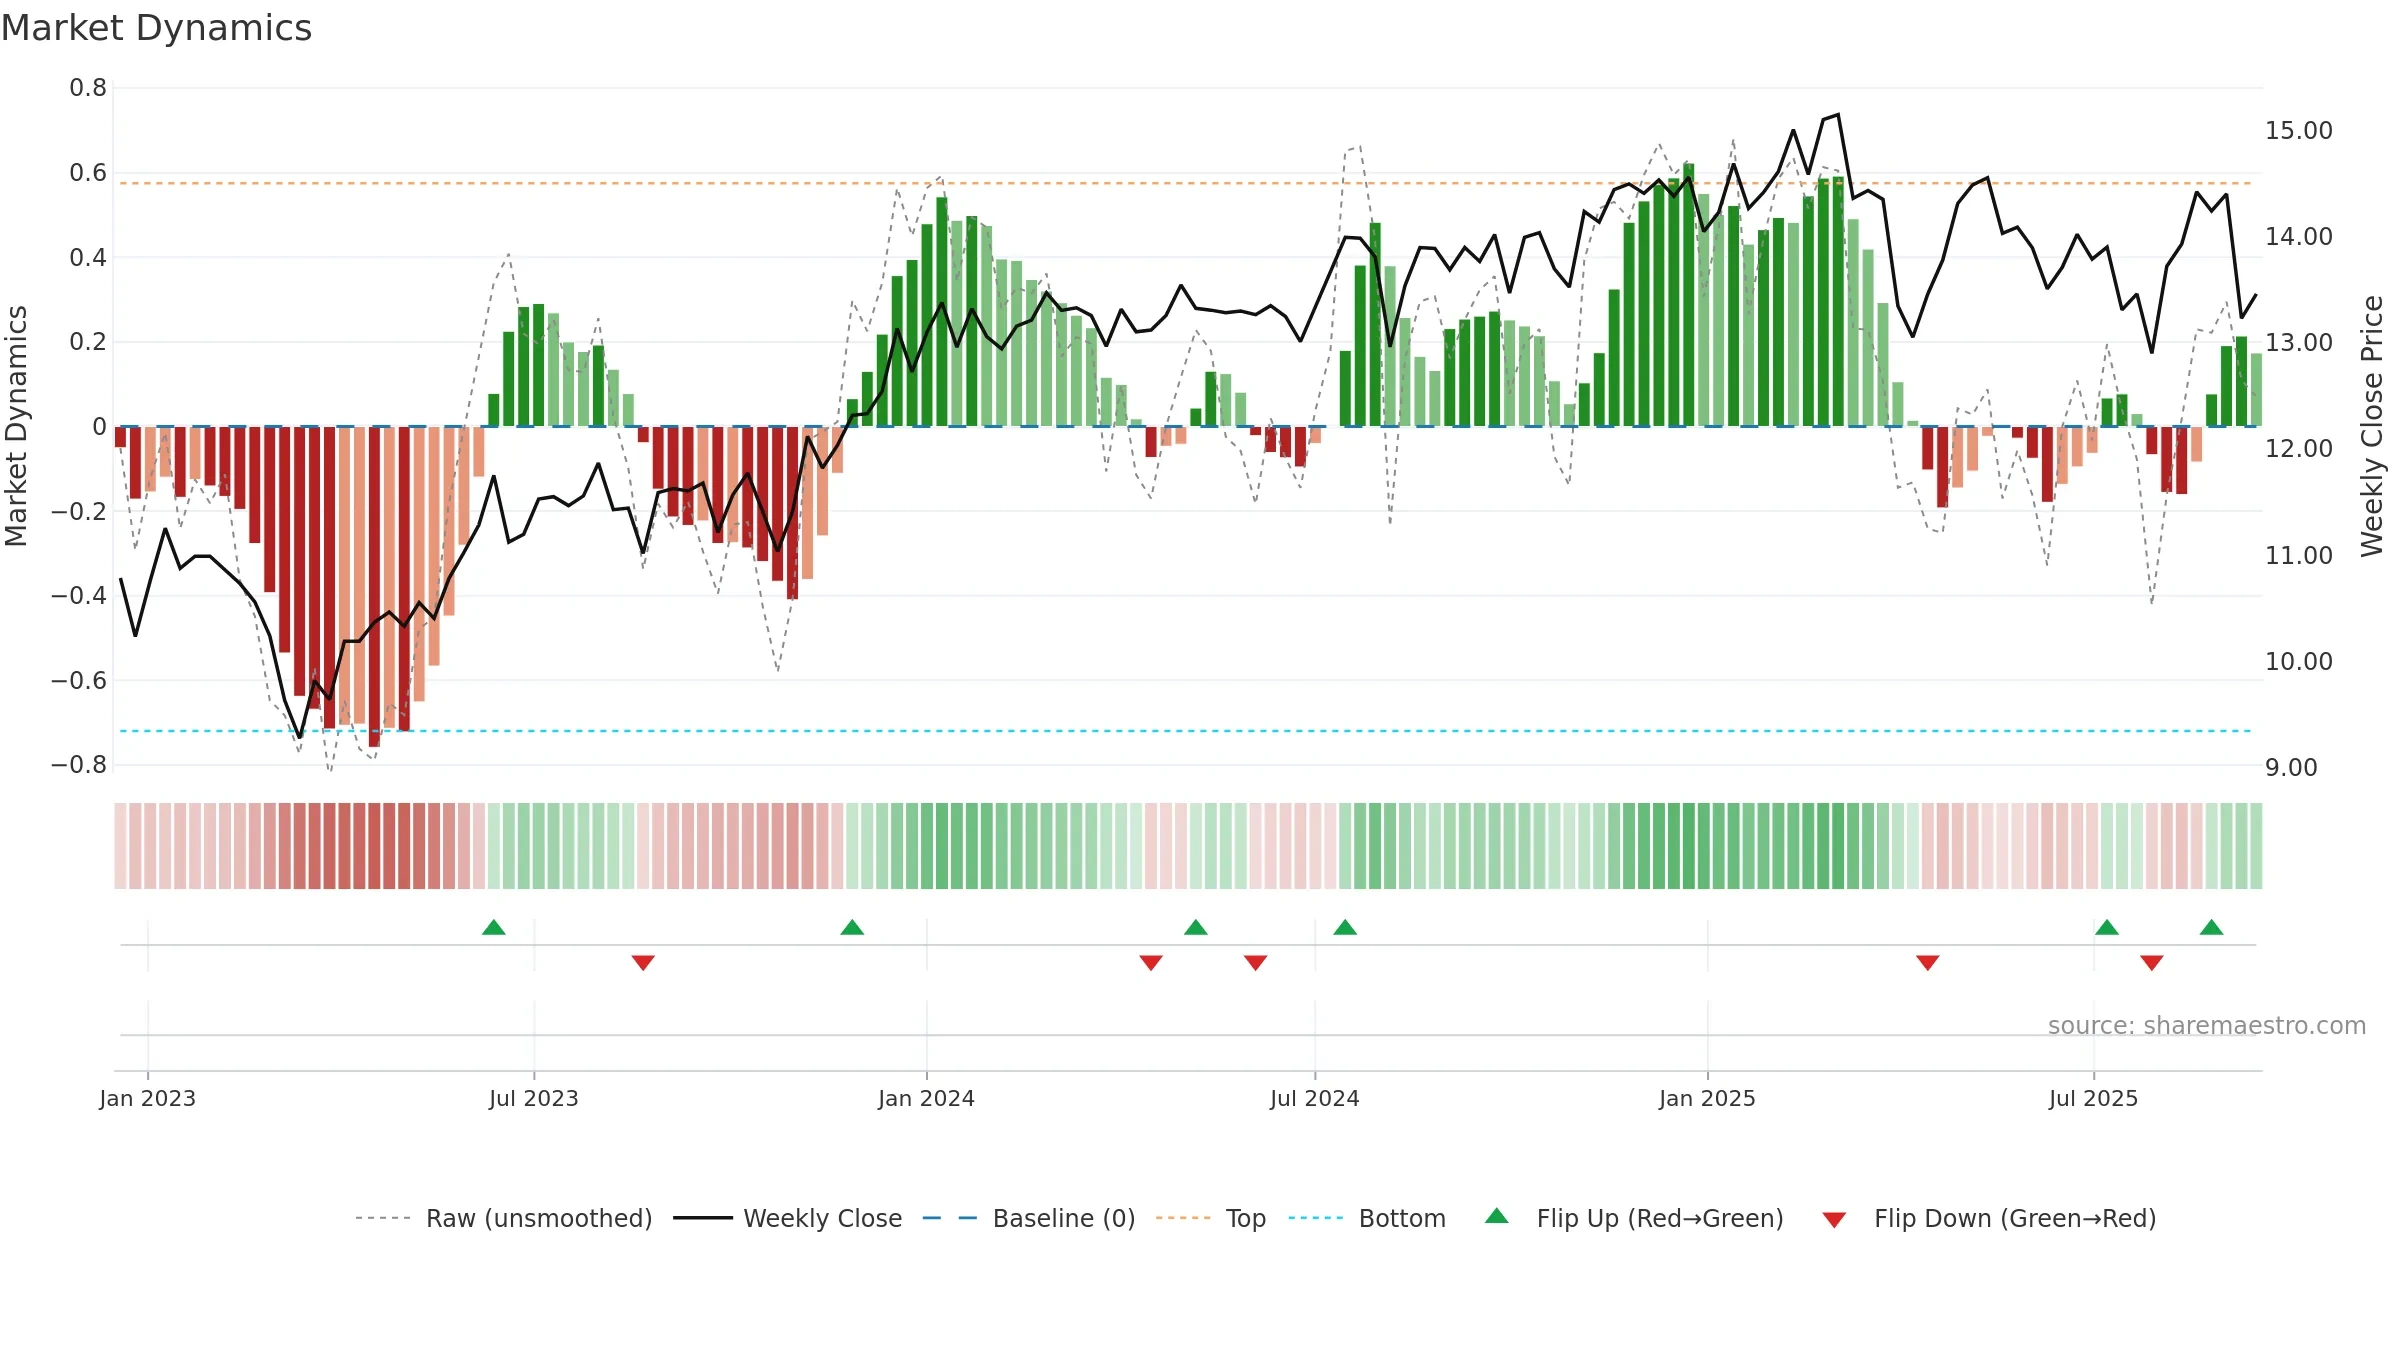Click the red Flip Down marker around April 2025

[x=1928, y=963]
